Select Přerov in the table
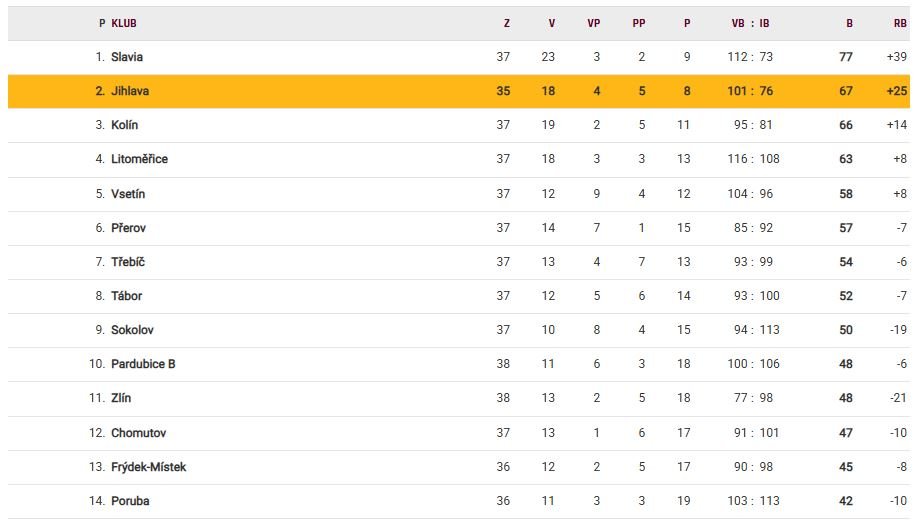The image size is (924, 529). pos(128,228)
